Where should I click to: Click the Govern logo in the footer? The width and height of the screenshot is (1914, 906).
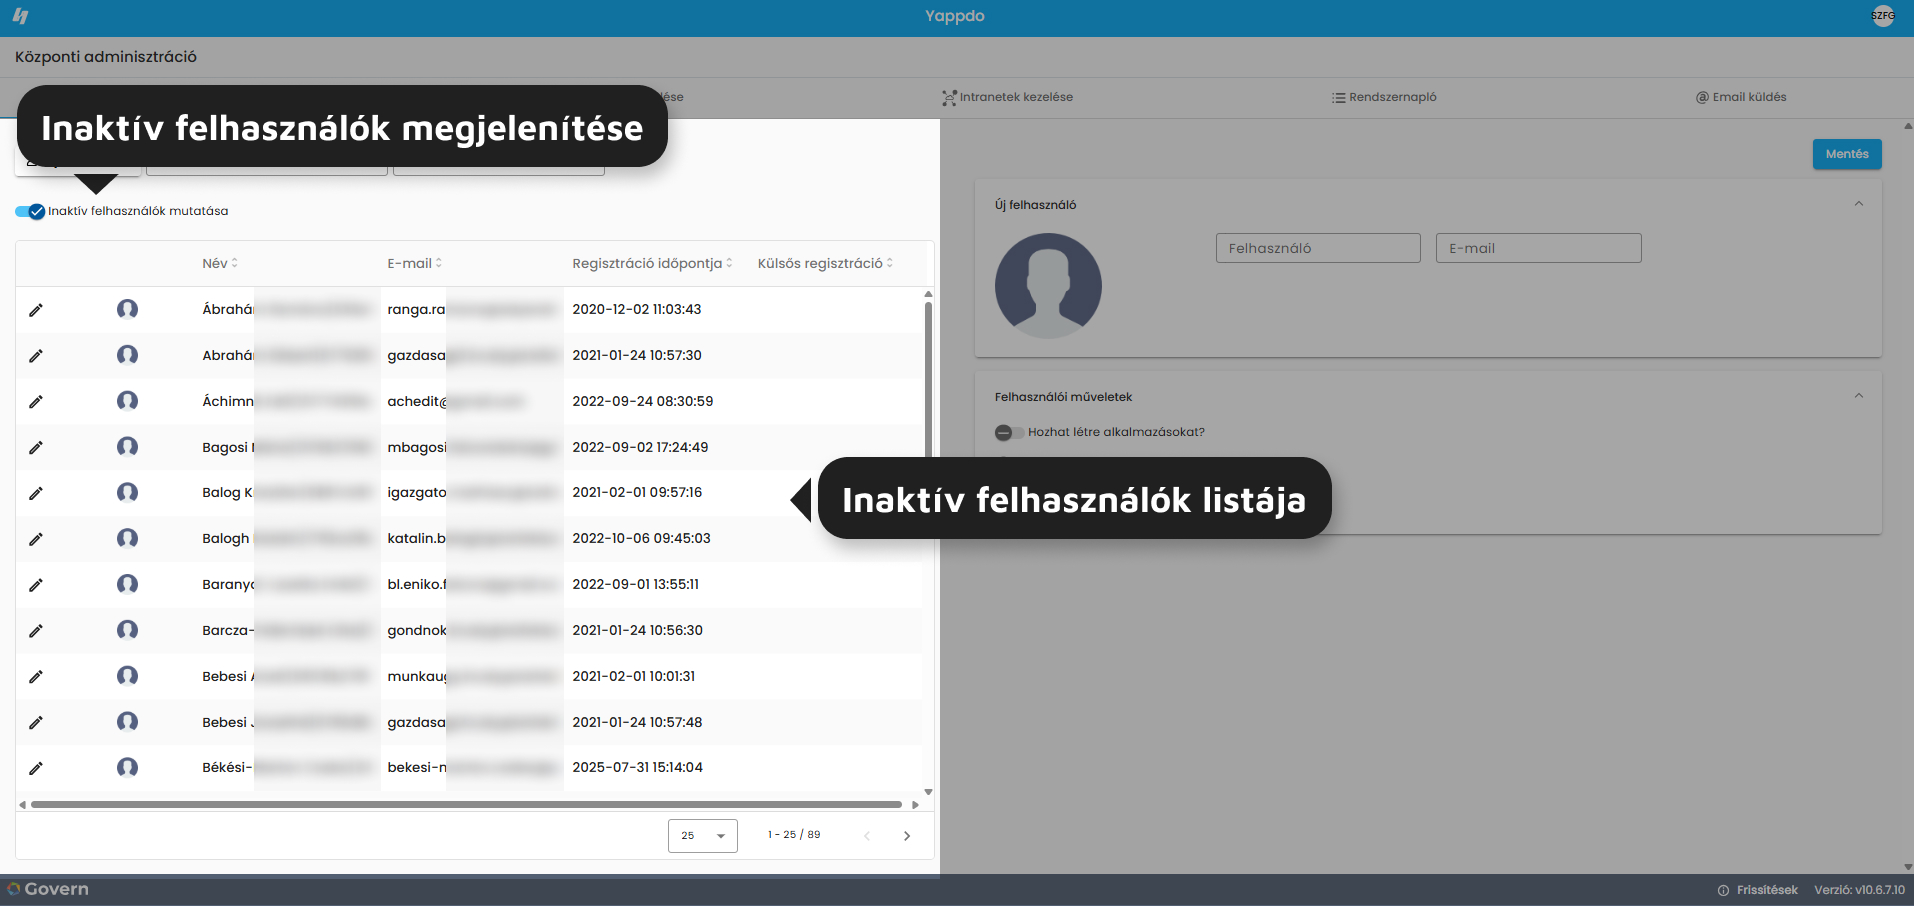click(x=48, y=889)
